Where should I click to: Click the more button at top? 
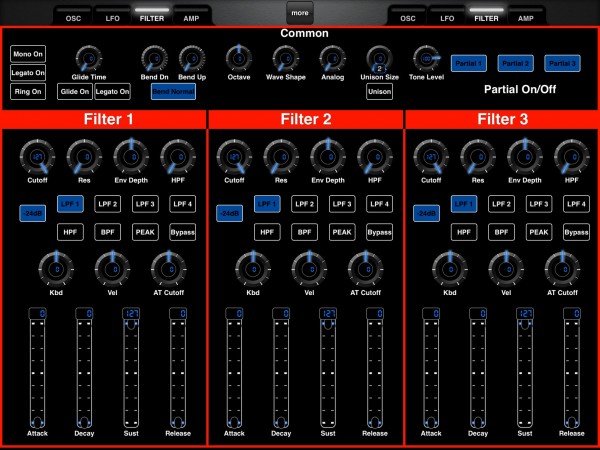[300, 13]
